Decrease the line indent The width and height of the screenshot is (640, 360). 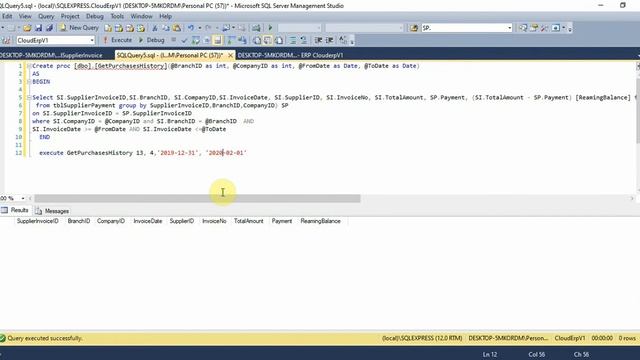[x=318, y=40]
